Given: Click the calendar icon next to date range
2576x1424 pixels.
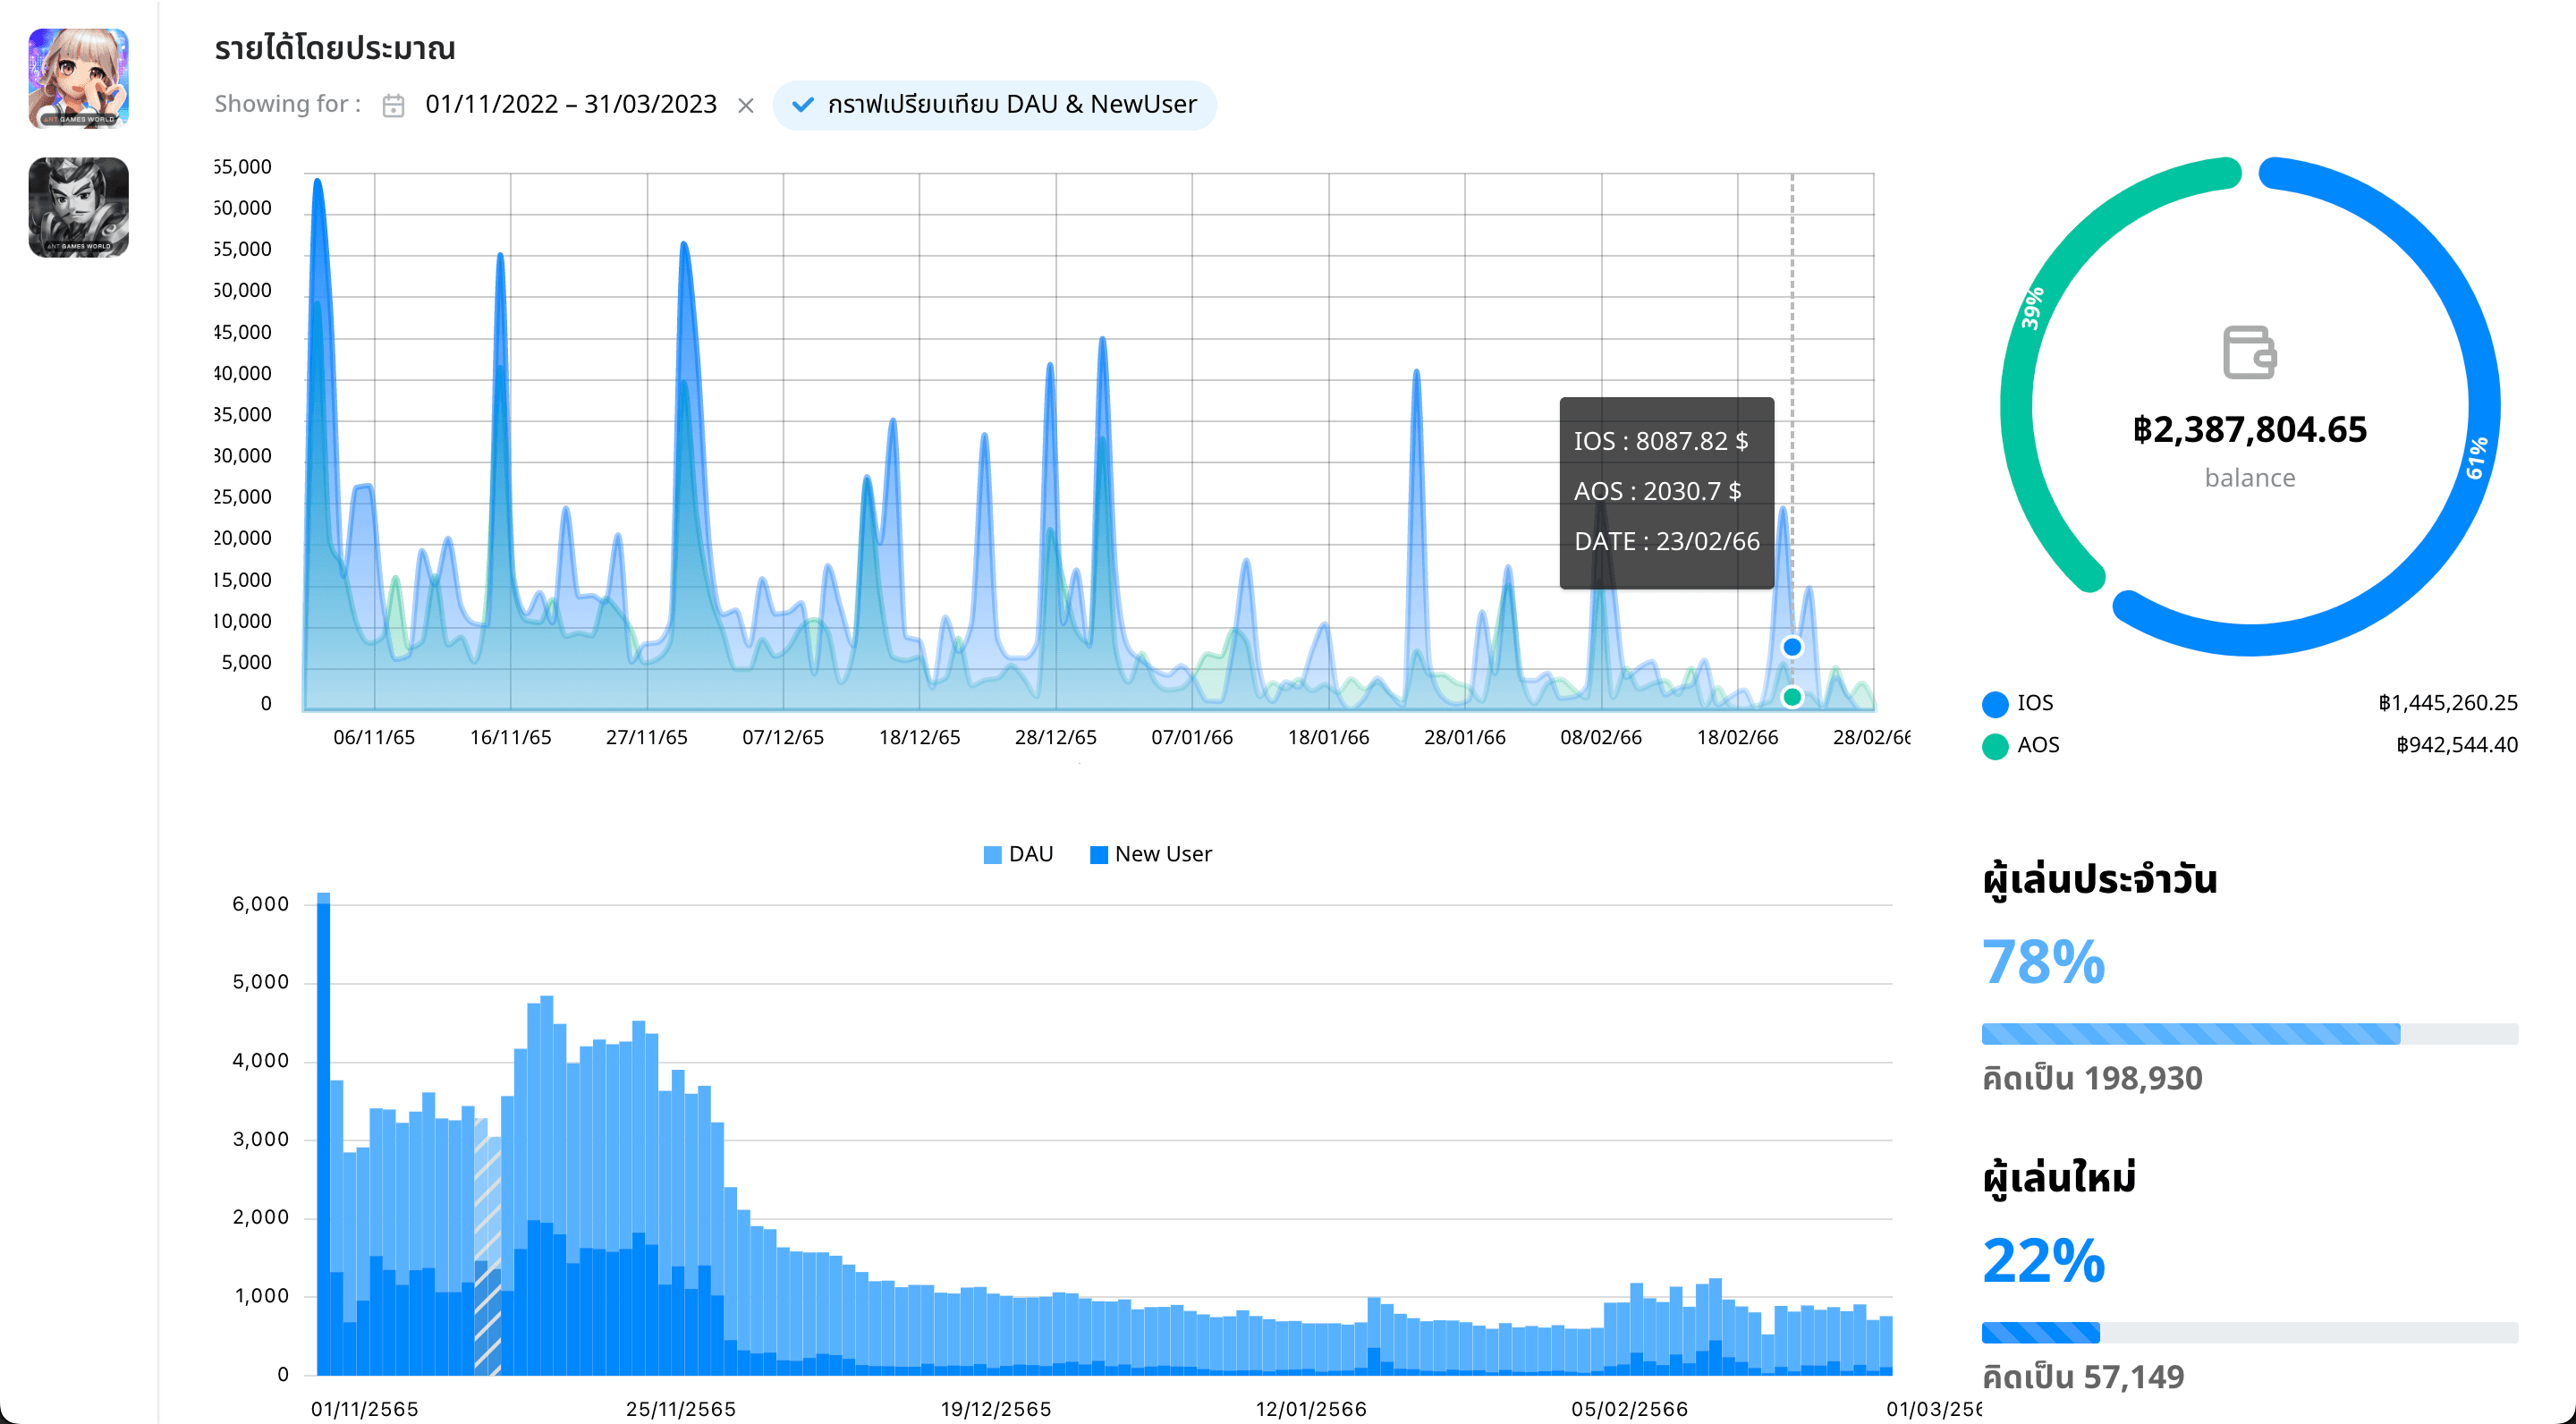Looking at the screenshot, I should pyautogui.click(x=392, y=104).
